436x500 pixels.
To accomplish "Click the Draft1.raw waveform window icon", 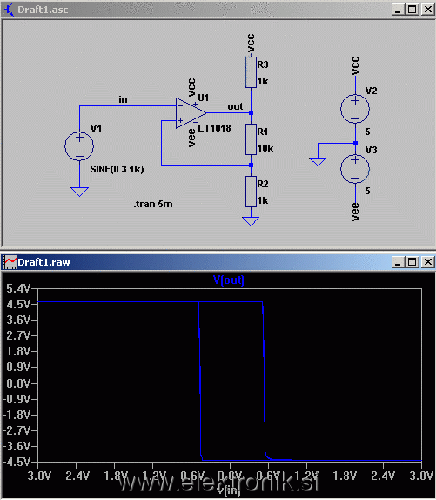I will click(9, 262).
